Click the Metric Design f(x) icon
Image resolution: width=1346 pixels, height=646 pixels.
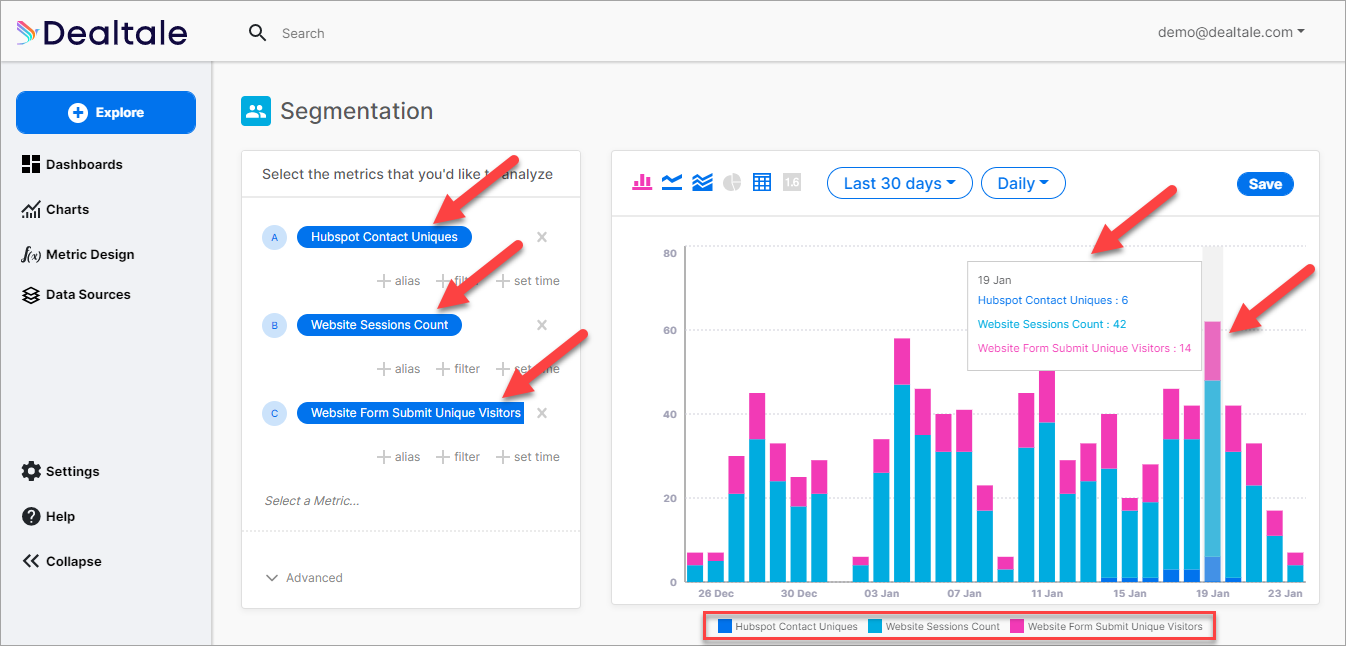pos(31,254)
